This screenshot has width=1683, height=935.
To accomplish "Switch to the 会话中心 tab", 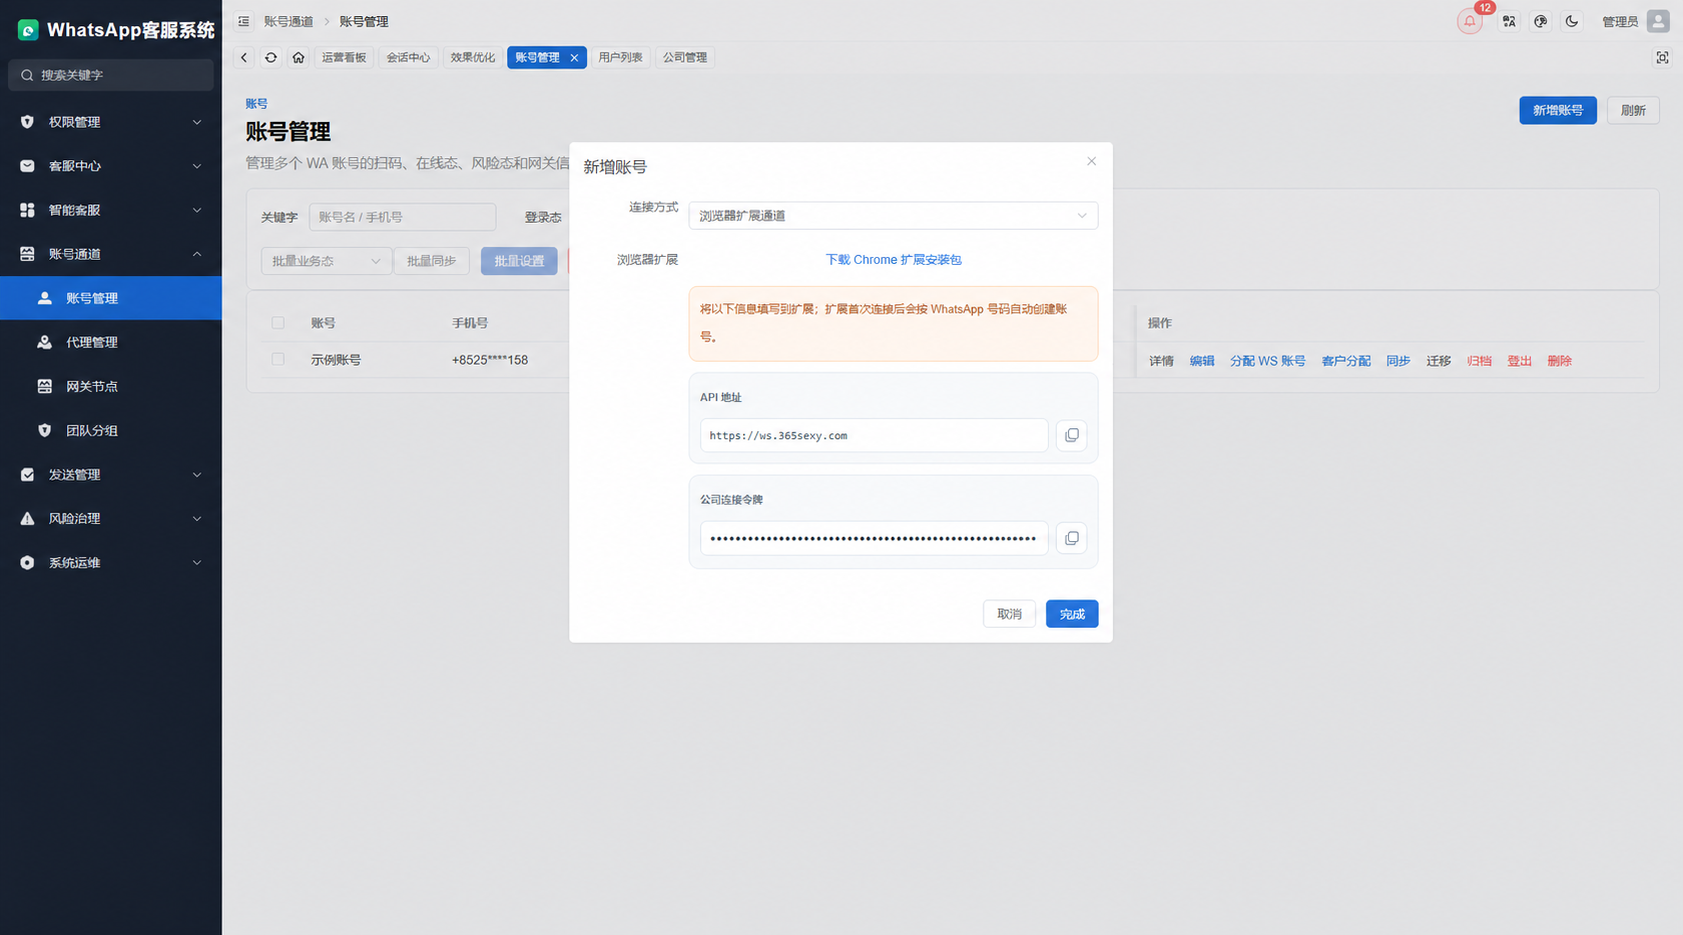I will [408, 58].
